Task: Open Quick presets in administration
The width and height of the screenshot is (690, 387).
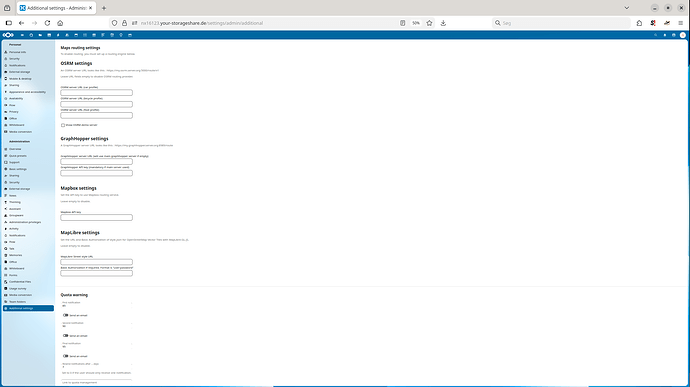Action: 28,155
